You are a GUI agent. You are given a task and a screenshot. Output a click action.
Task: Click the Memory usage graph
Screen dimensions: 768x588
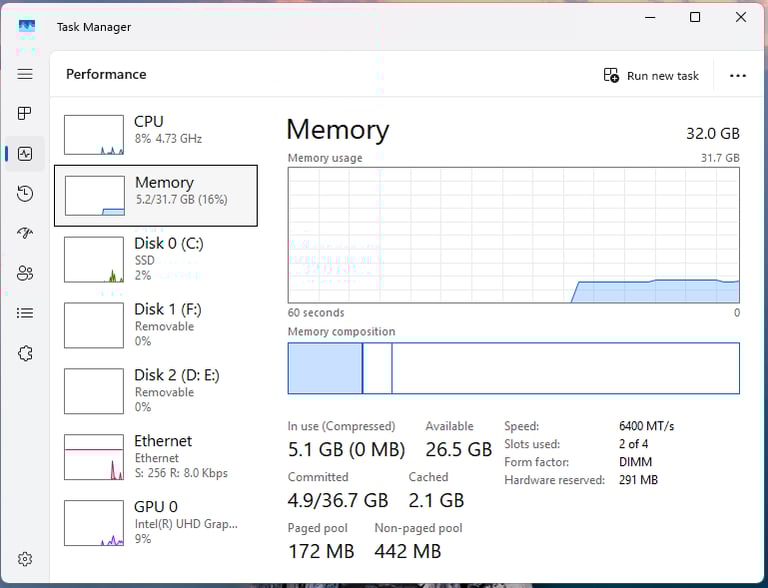click(514, 235)
